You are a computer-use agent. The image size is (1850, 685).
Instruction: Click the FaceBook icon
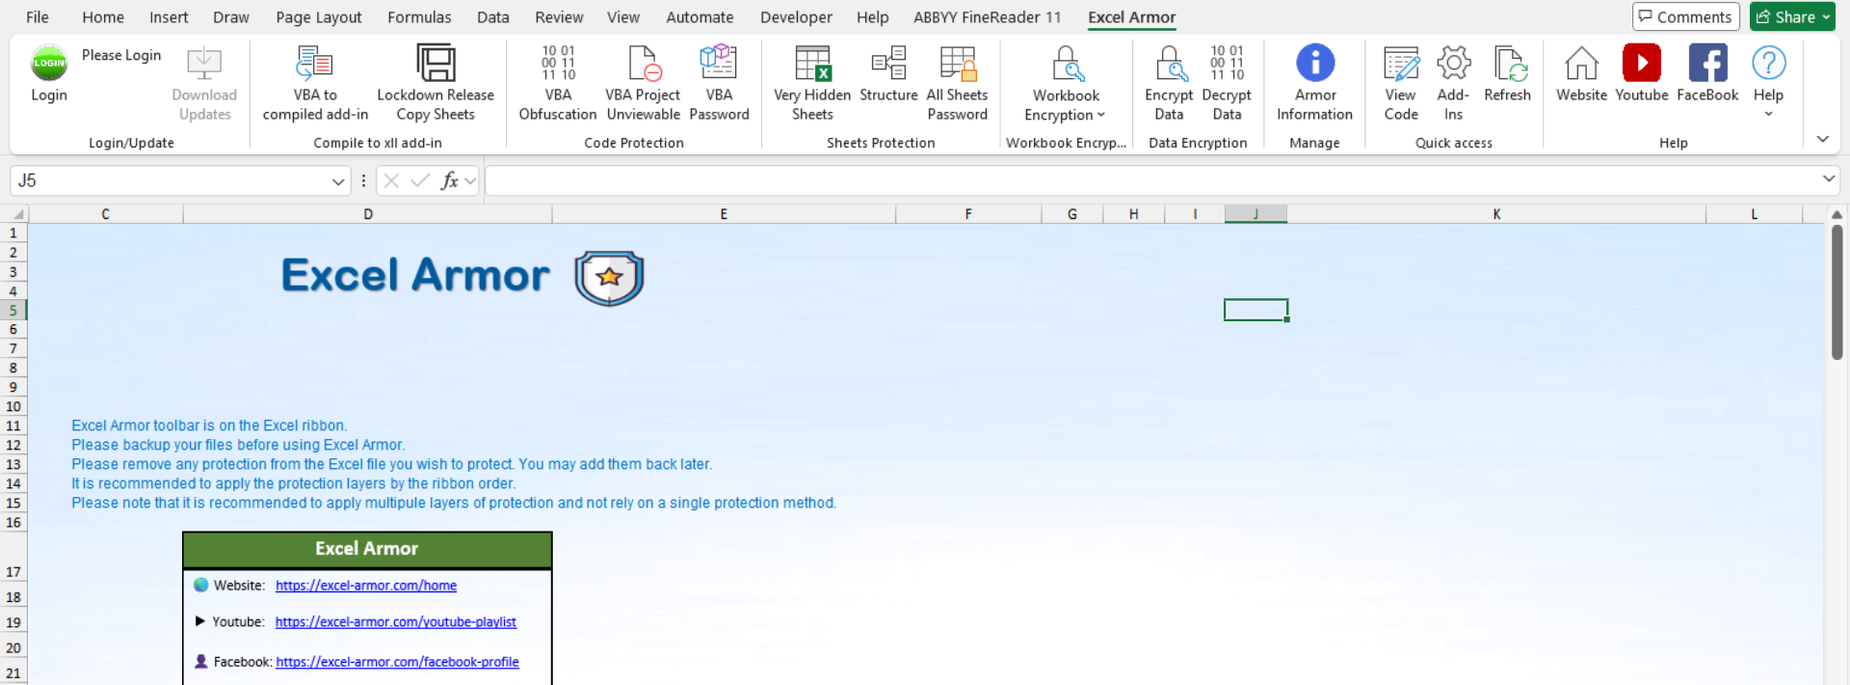[x=1707, y=63]
